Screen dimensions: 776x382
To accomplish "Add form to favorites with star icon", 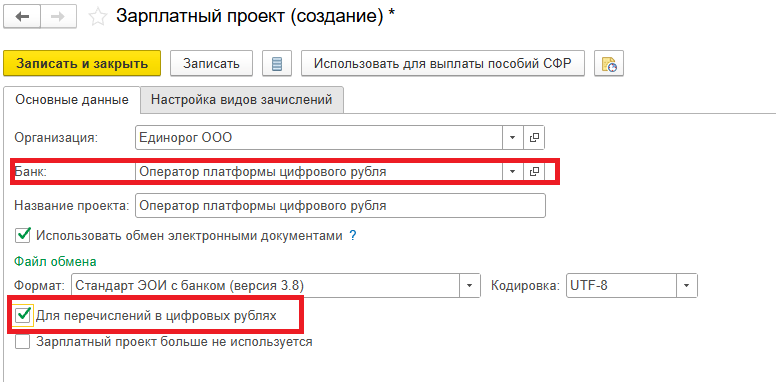I will click(97, 17).
